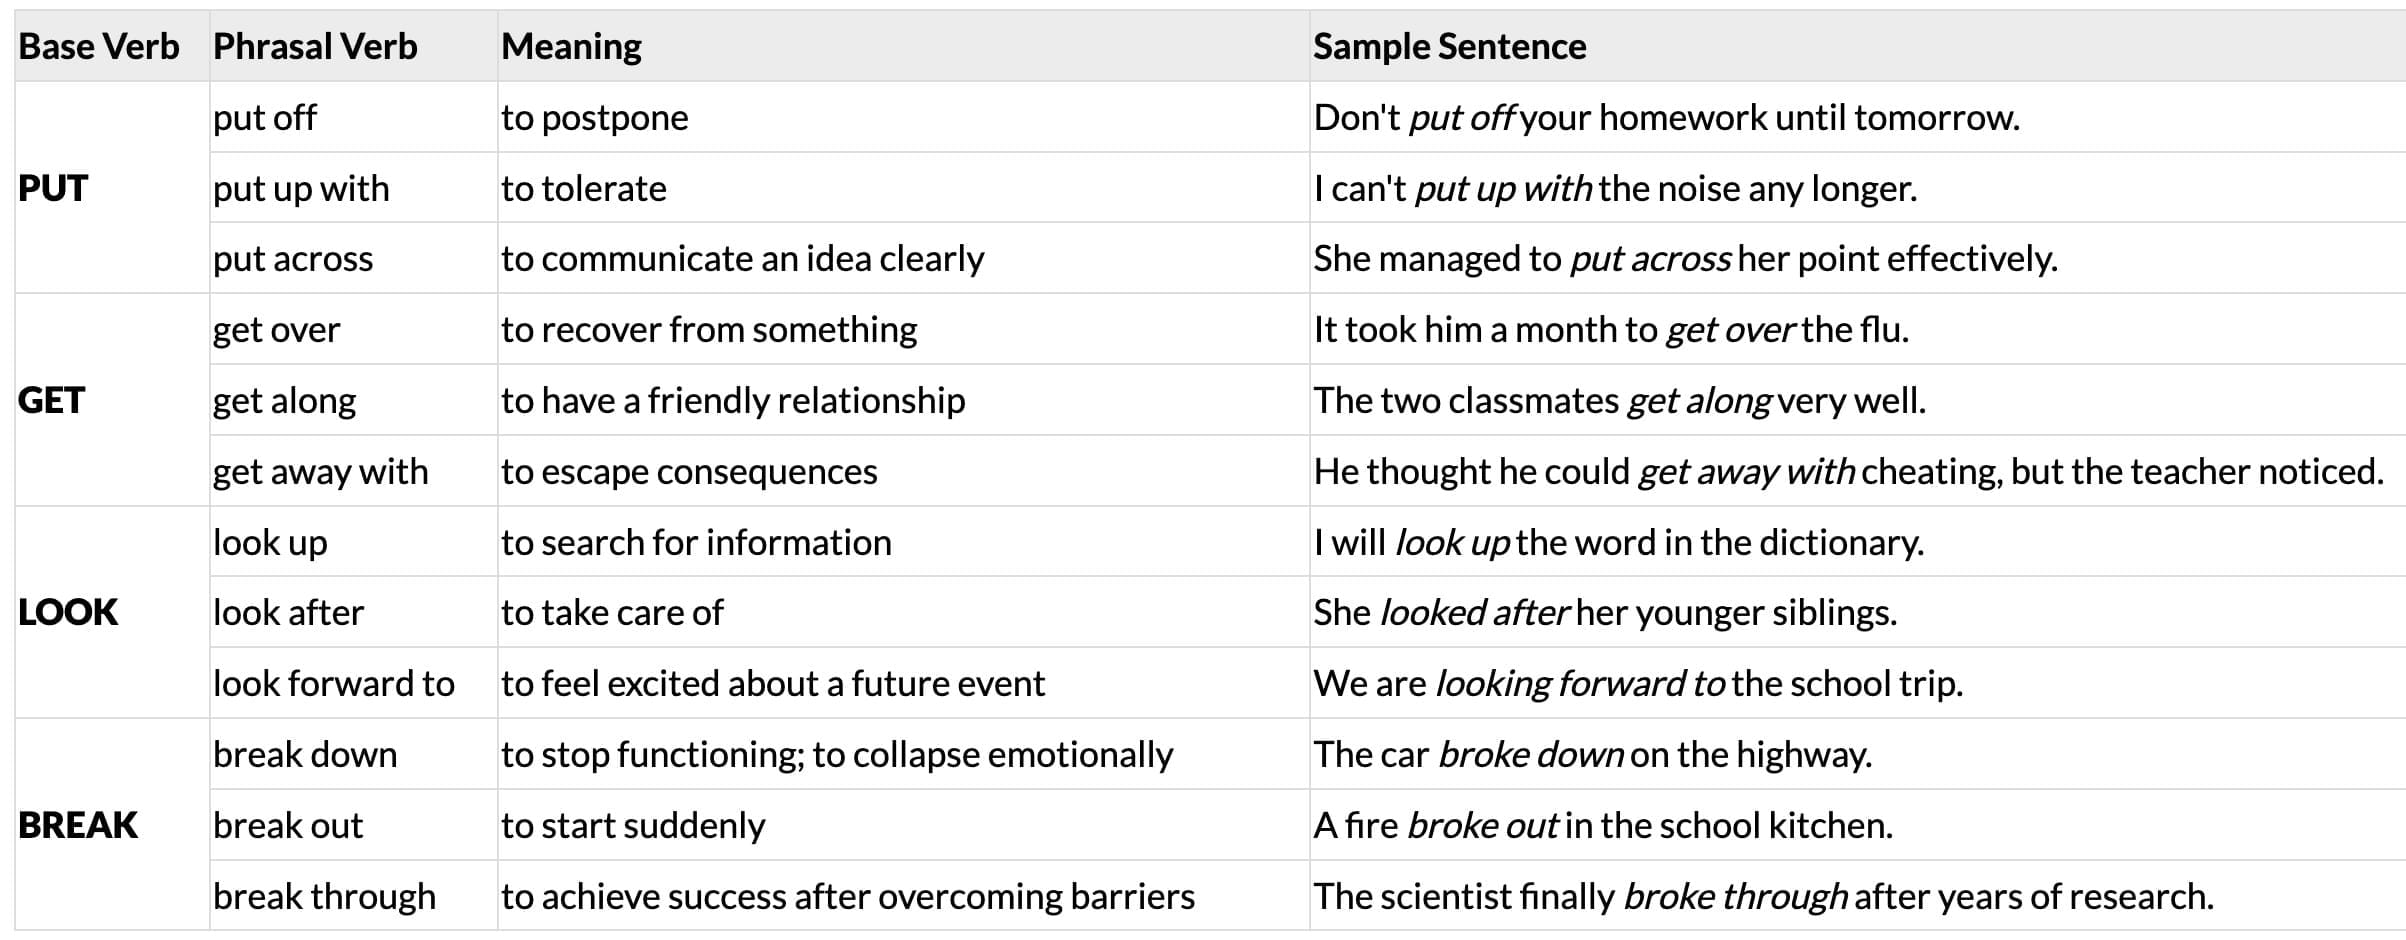This screenshot has height=940, width=2406.
Task: Click the Sample Sentence column header
Action: 1449,47
